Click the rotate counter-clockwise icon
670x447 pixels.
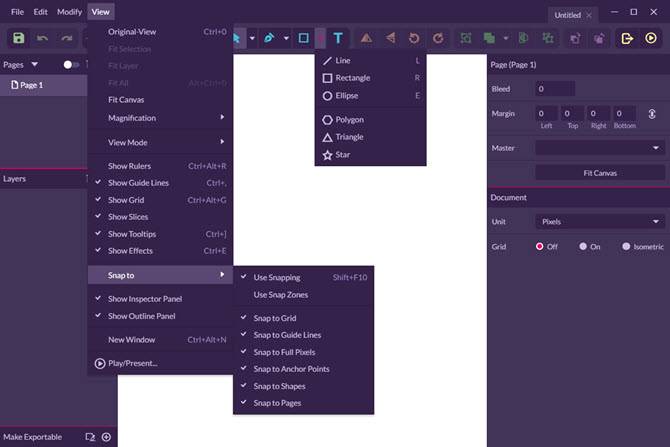point(414,38)
